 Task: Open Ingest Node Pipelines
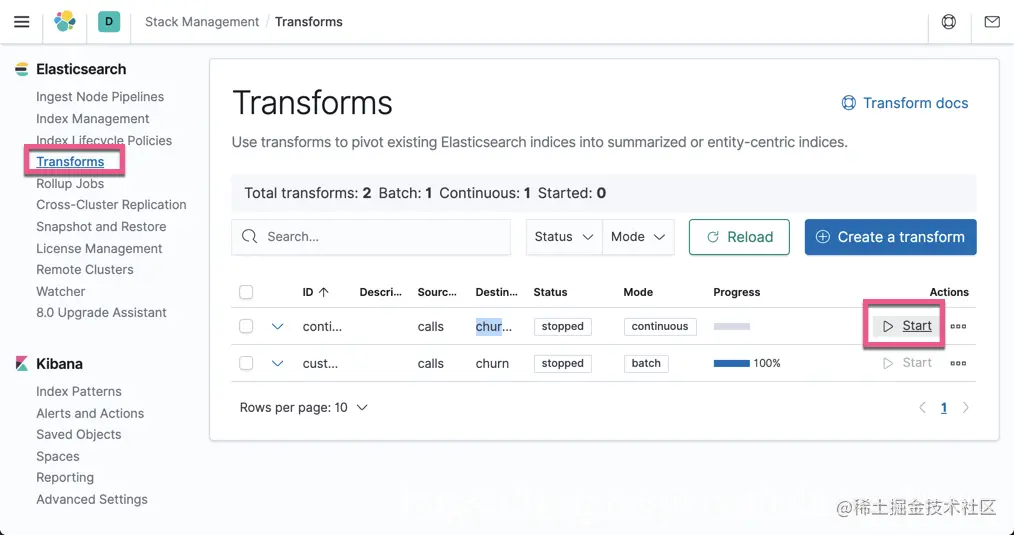click(x=100, y=97)
